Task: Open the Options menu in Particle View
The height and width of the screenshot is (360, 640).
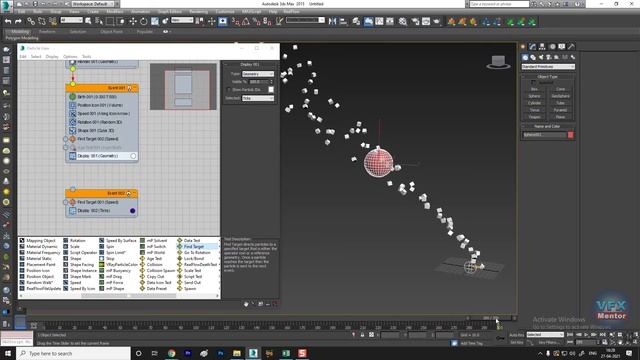Action: (70, 57)
